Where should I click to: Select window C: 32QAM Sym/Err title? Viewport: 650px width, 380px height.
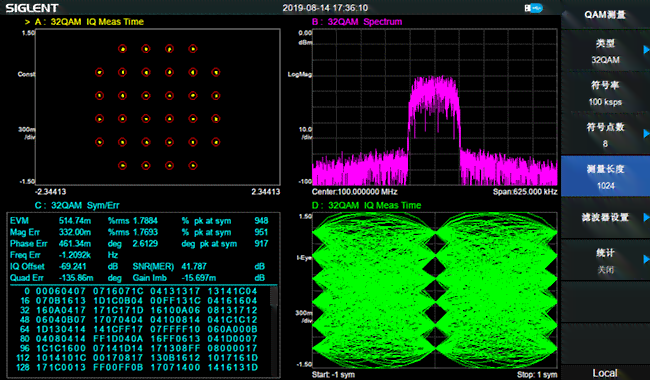pyautogui.click(x=77, y=206)
